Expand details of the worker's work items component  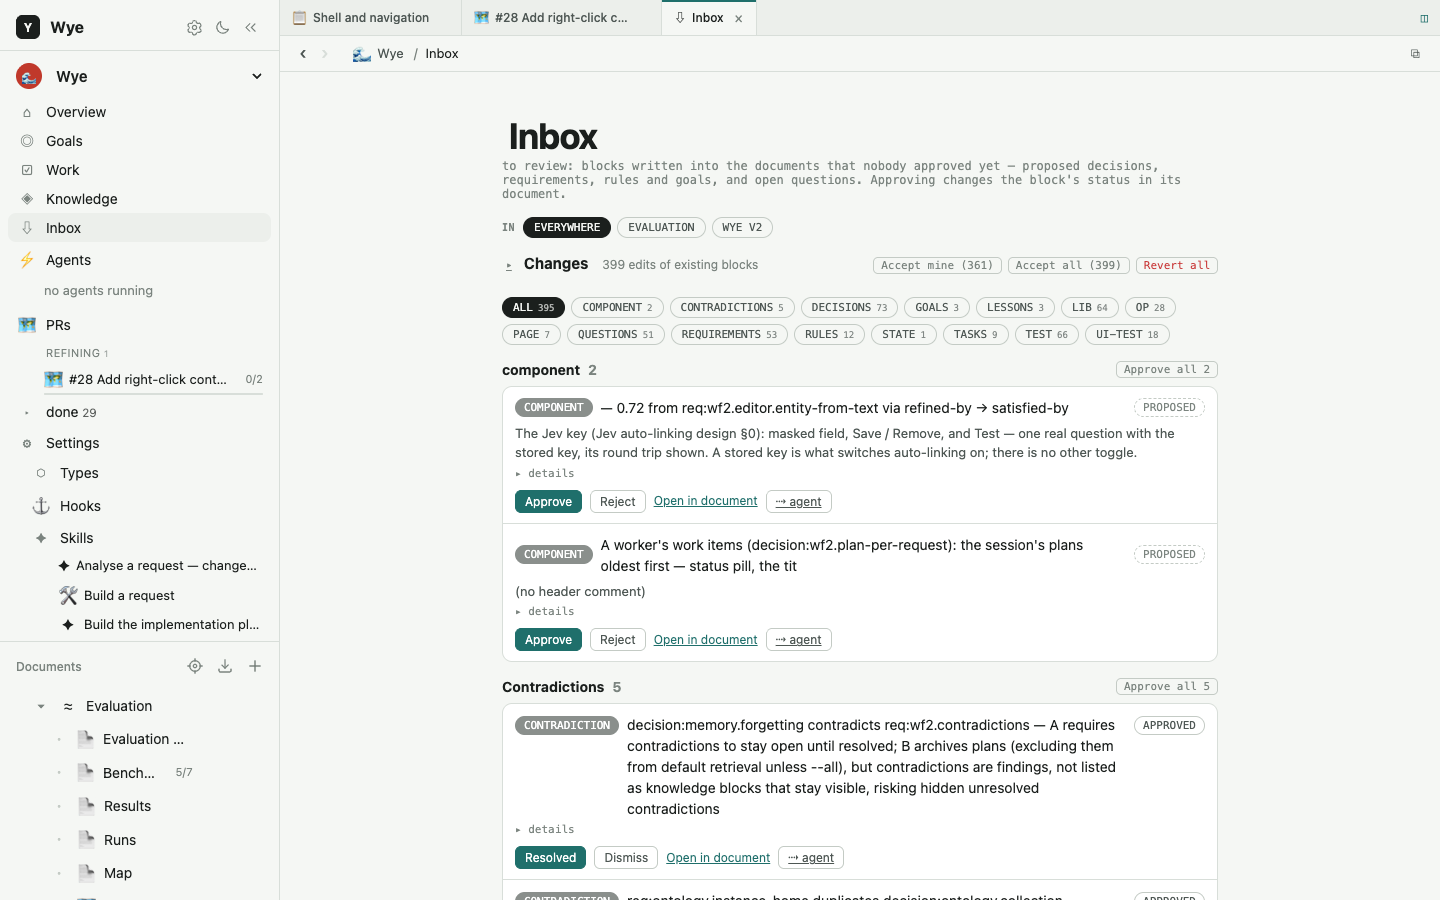coord(545,612)
